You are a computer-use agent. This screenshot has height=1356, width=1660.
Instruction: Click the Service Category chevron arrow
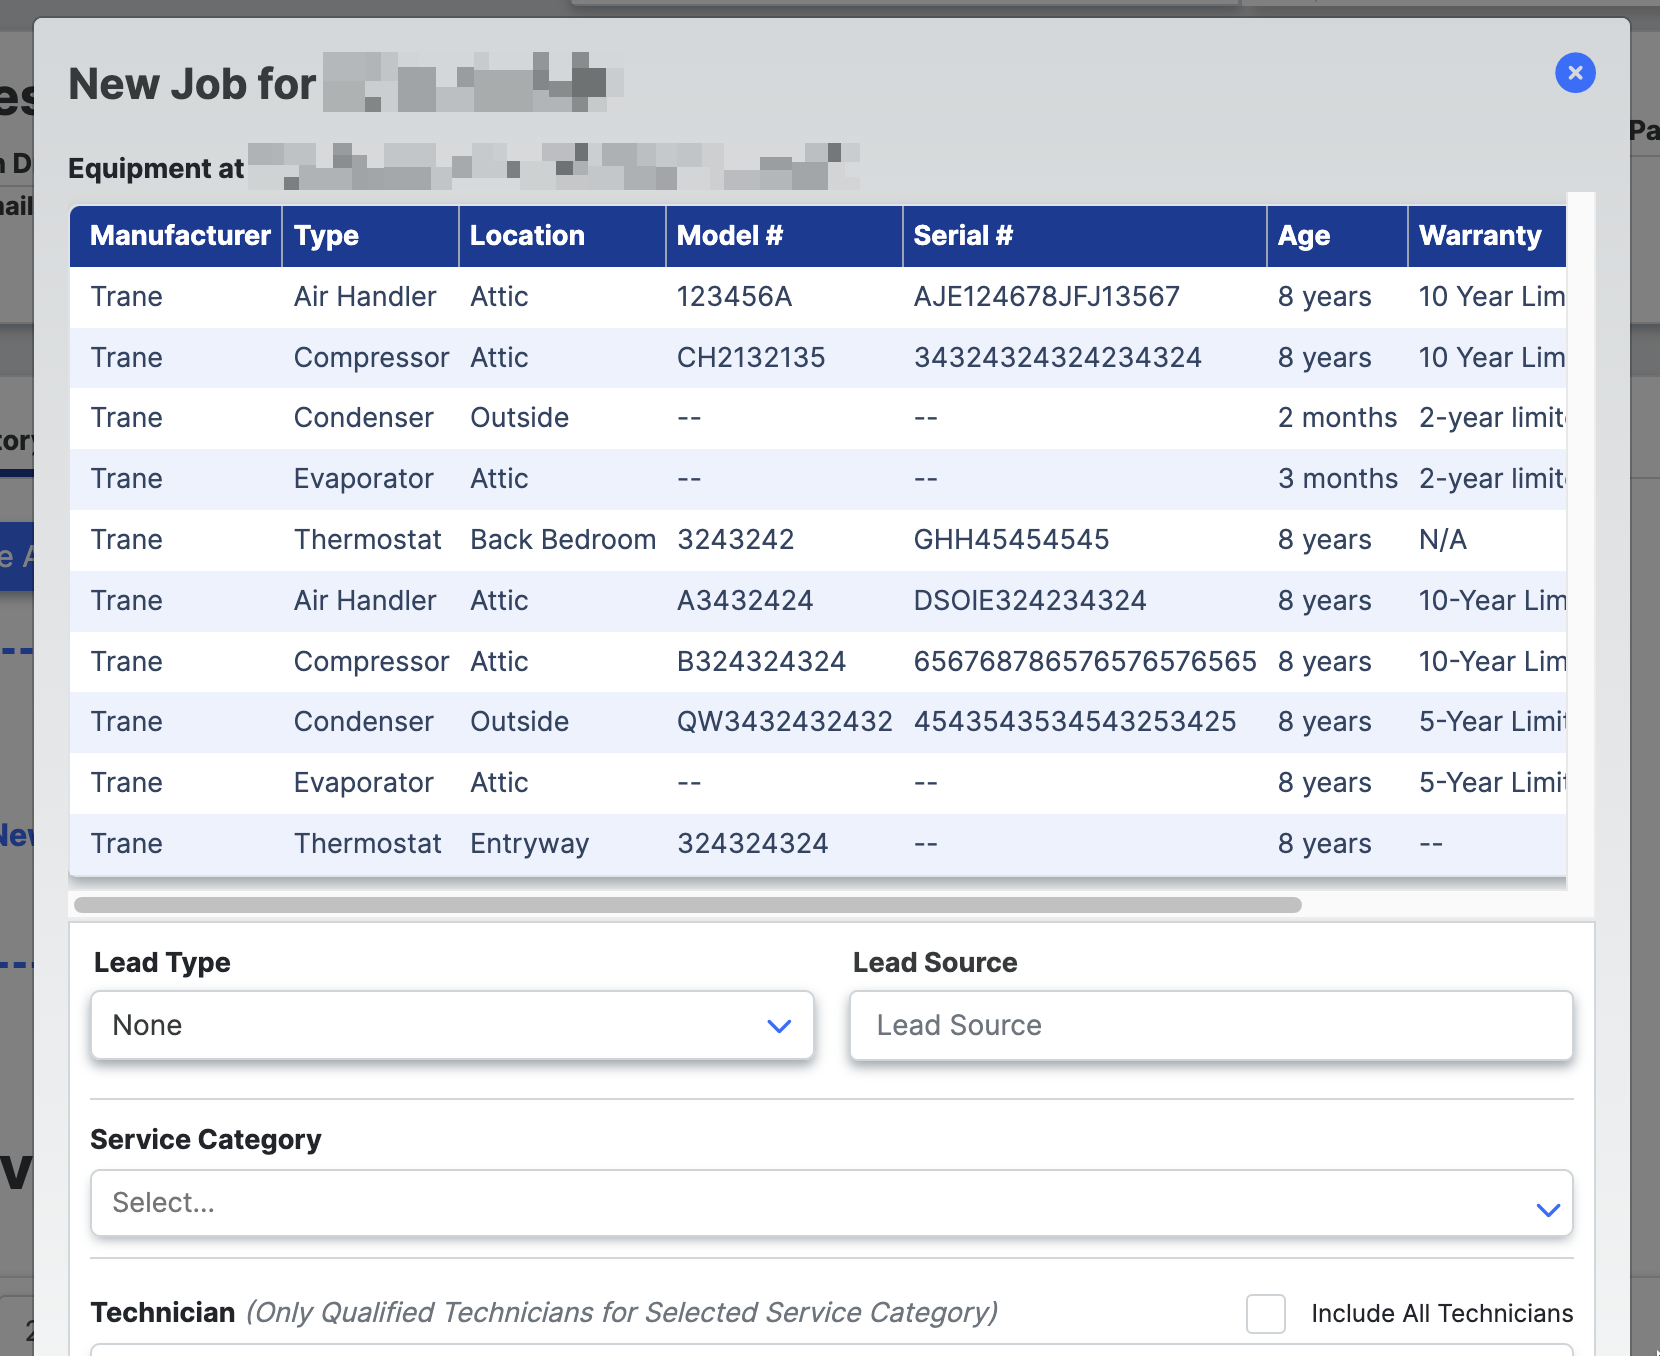click(x=1548, y=1210)
